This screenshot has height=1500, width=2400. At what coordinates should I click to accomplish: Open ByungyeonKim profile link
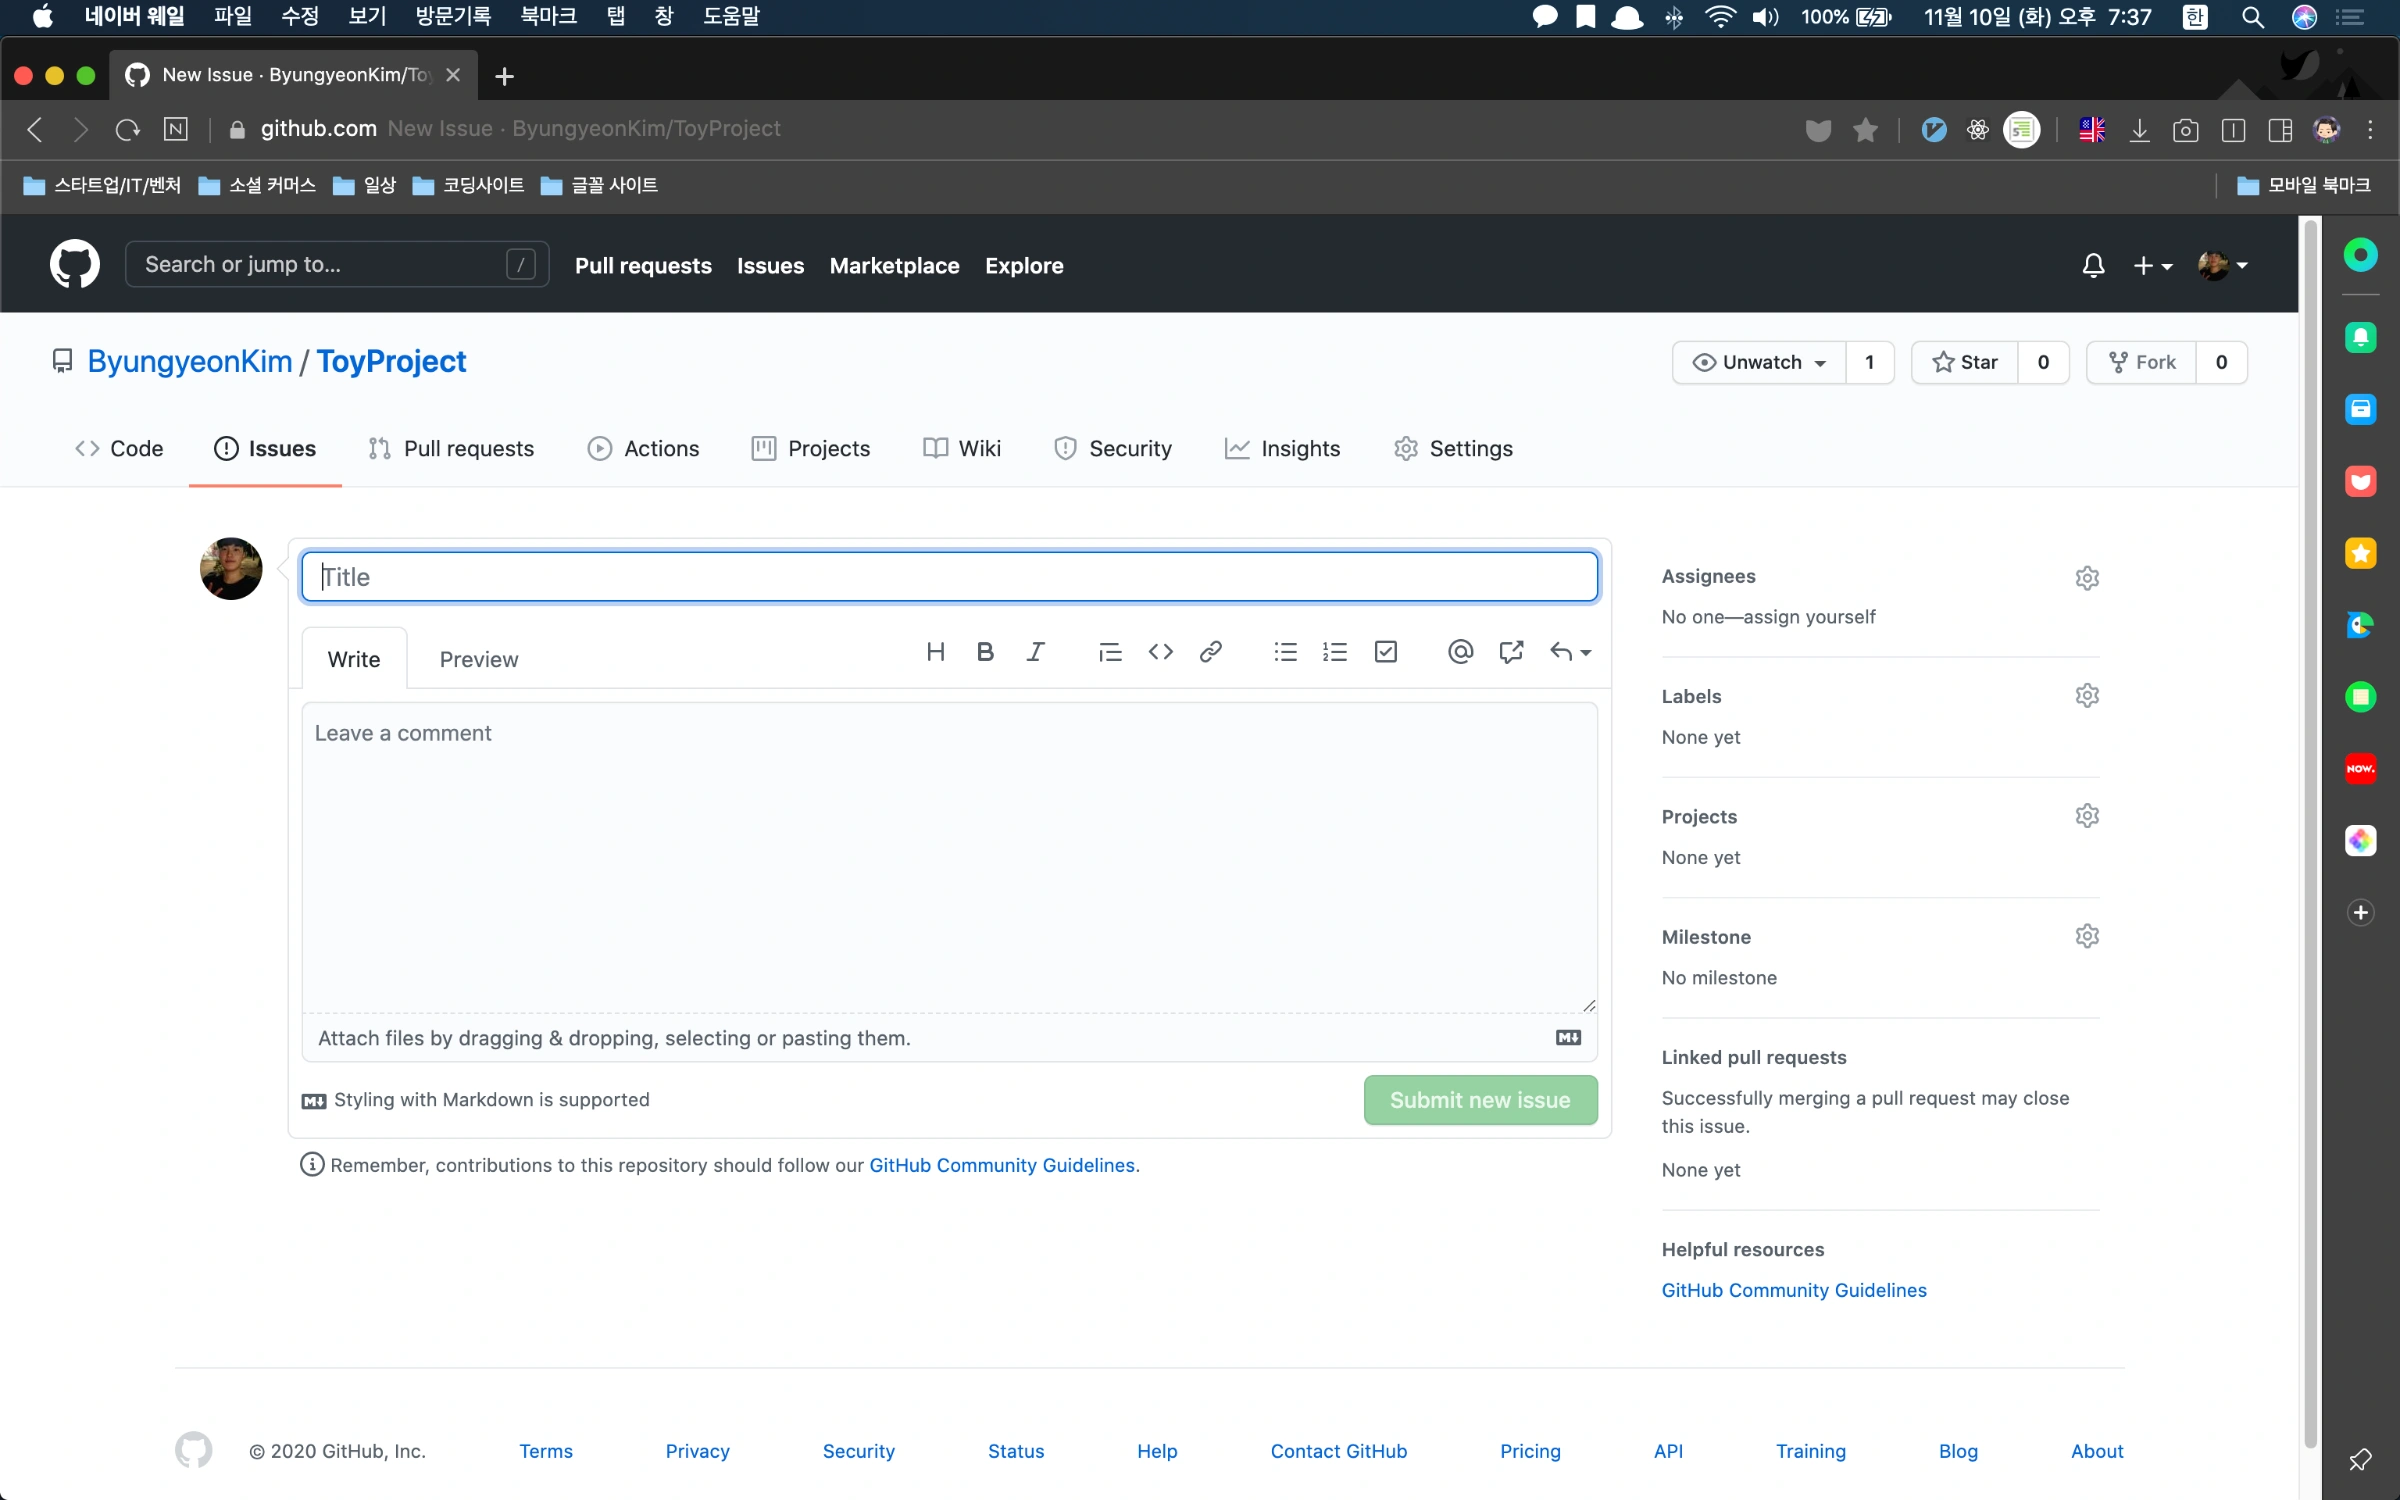pyautogui.click(x=190, y=361)
